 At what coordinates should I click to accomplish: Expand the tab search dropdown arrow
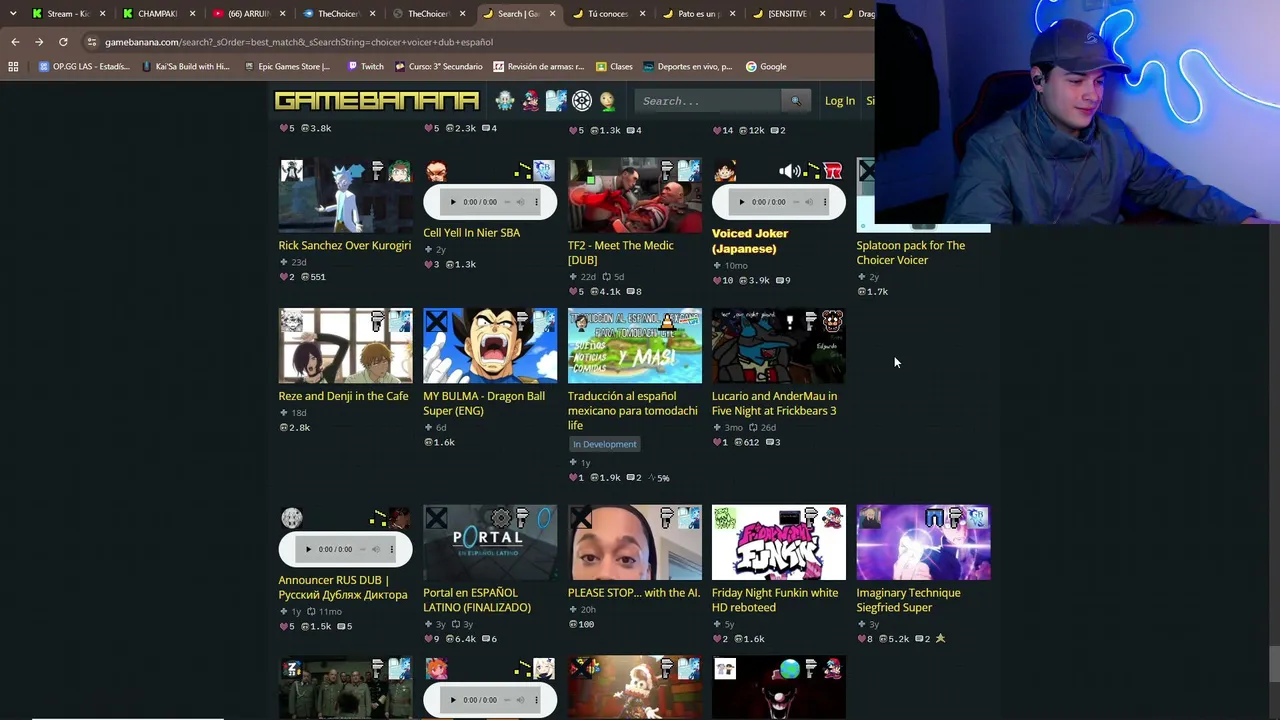click(x=13, y=13)
